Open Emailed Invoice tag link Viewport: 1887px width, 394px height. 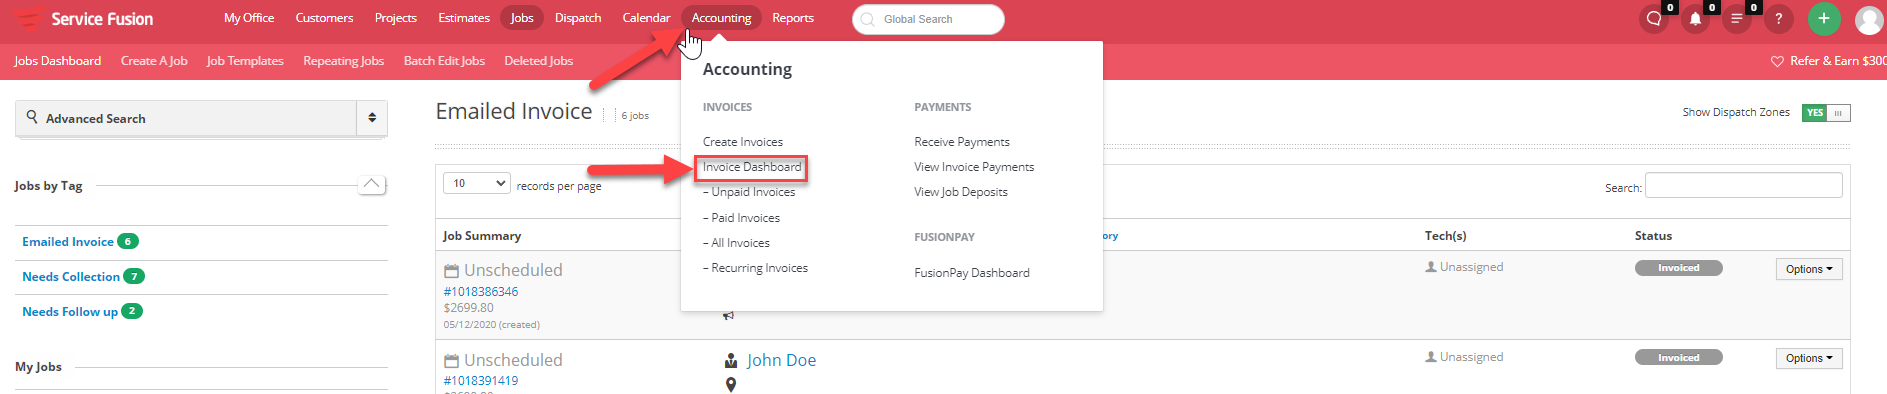pos(68,242)
